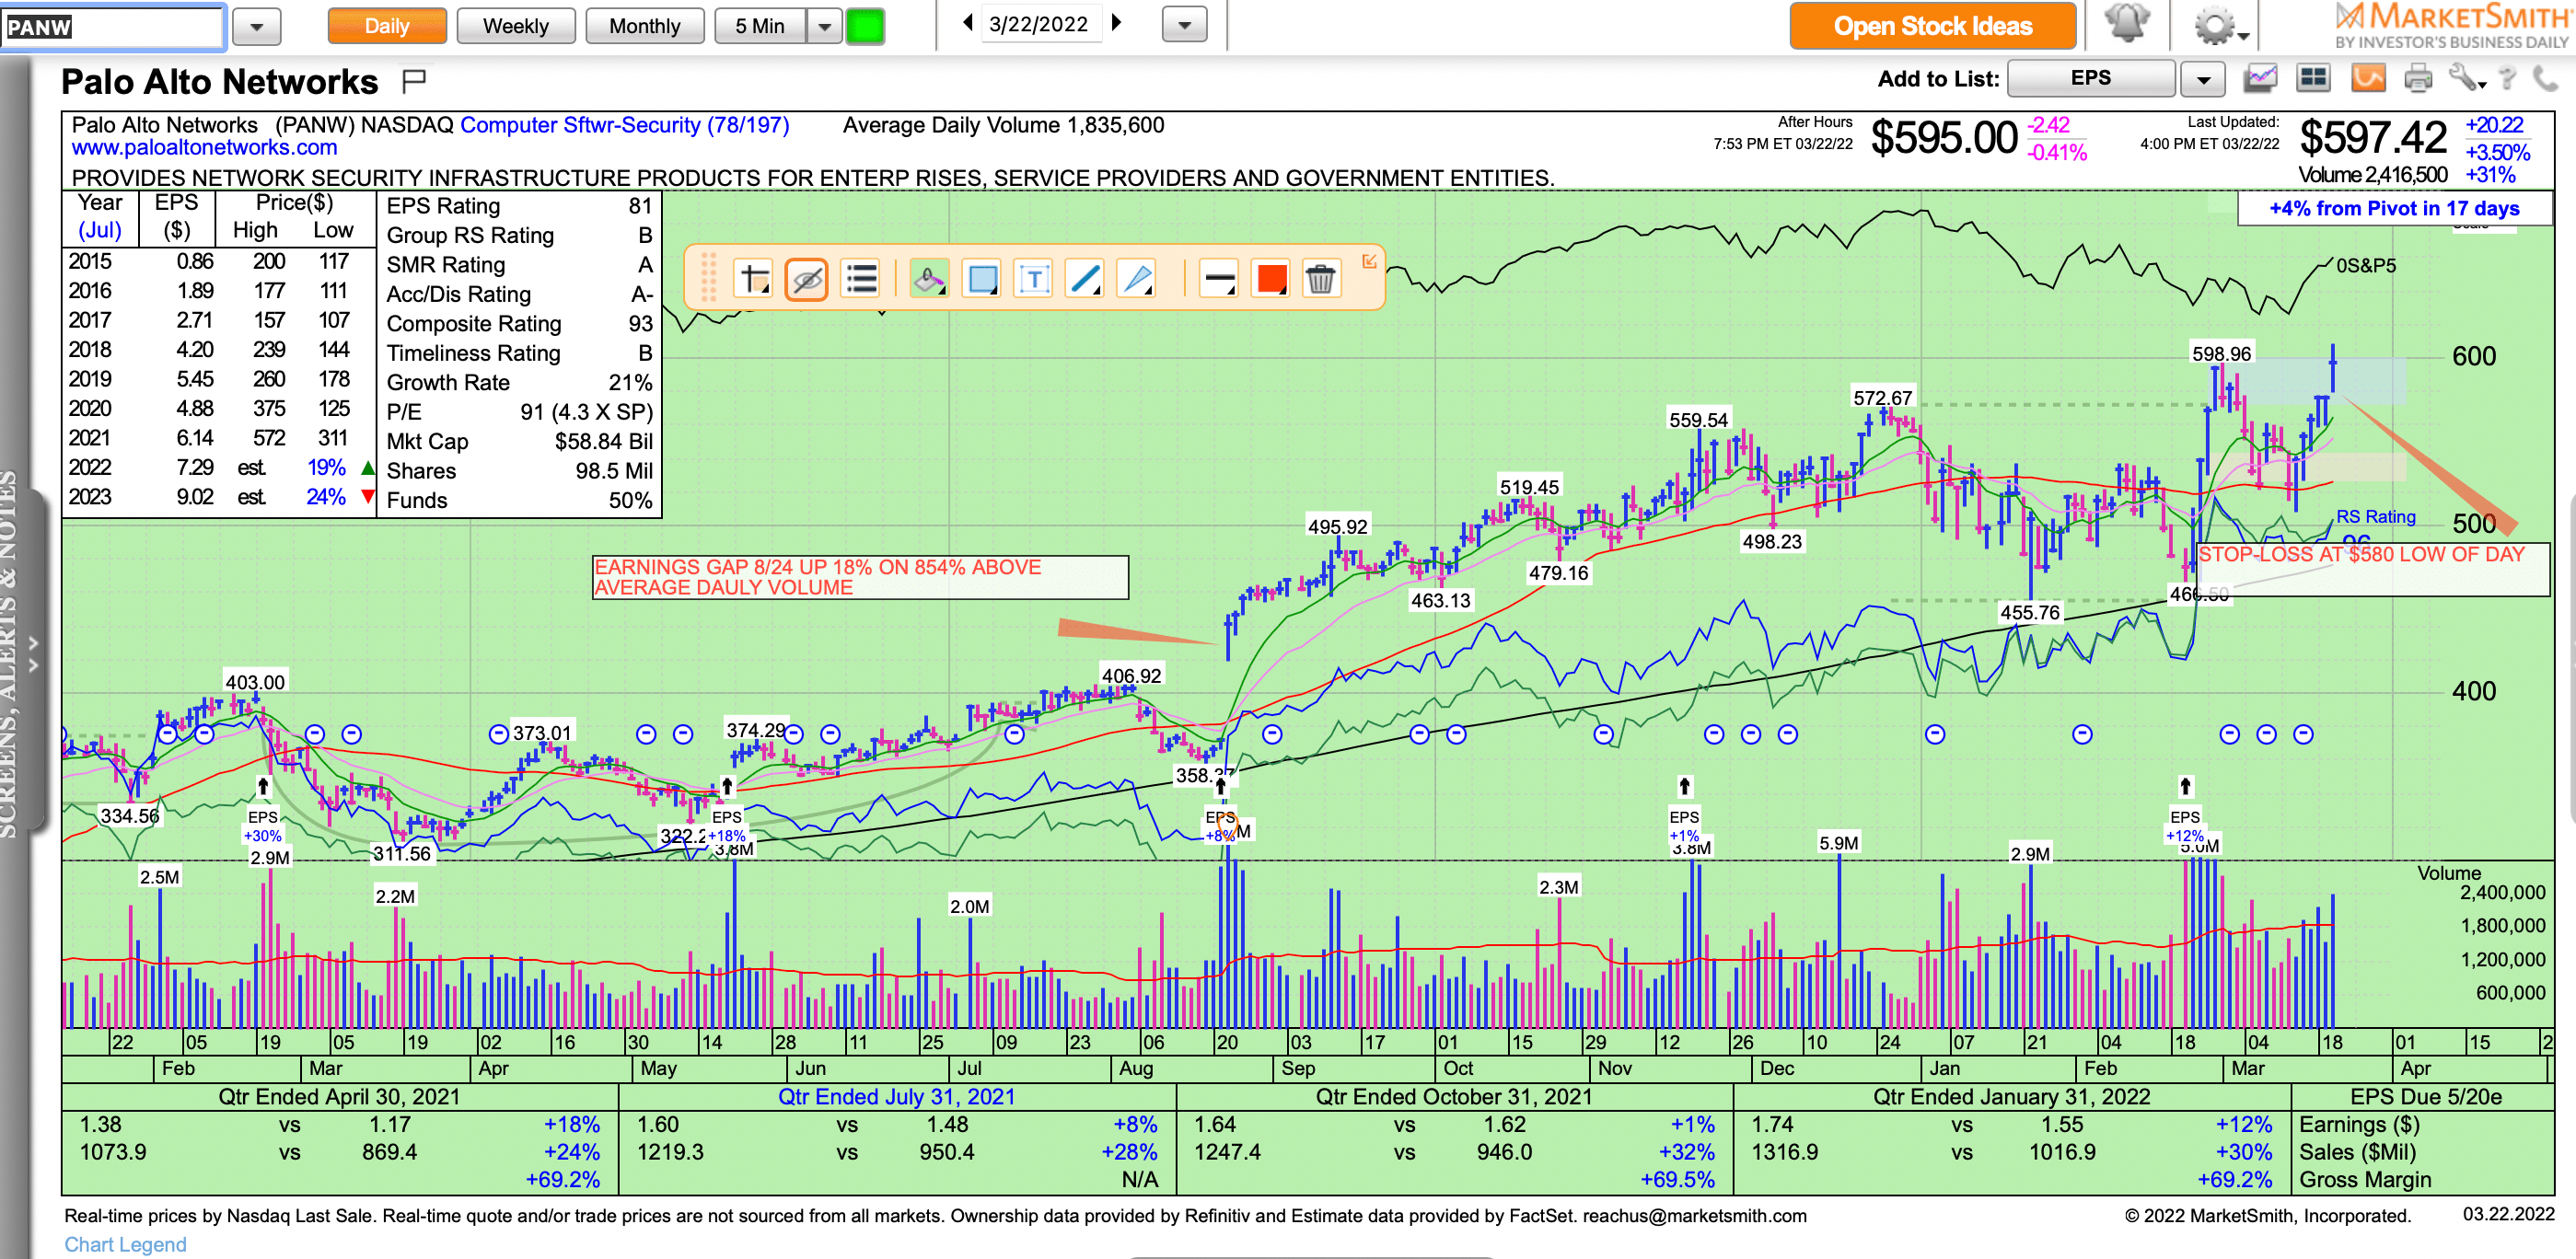The width and height of the screenshot is (2576, 1259).
Task: Expand the symbol history dropdown
Action: point(257,27)
